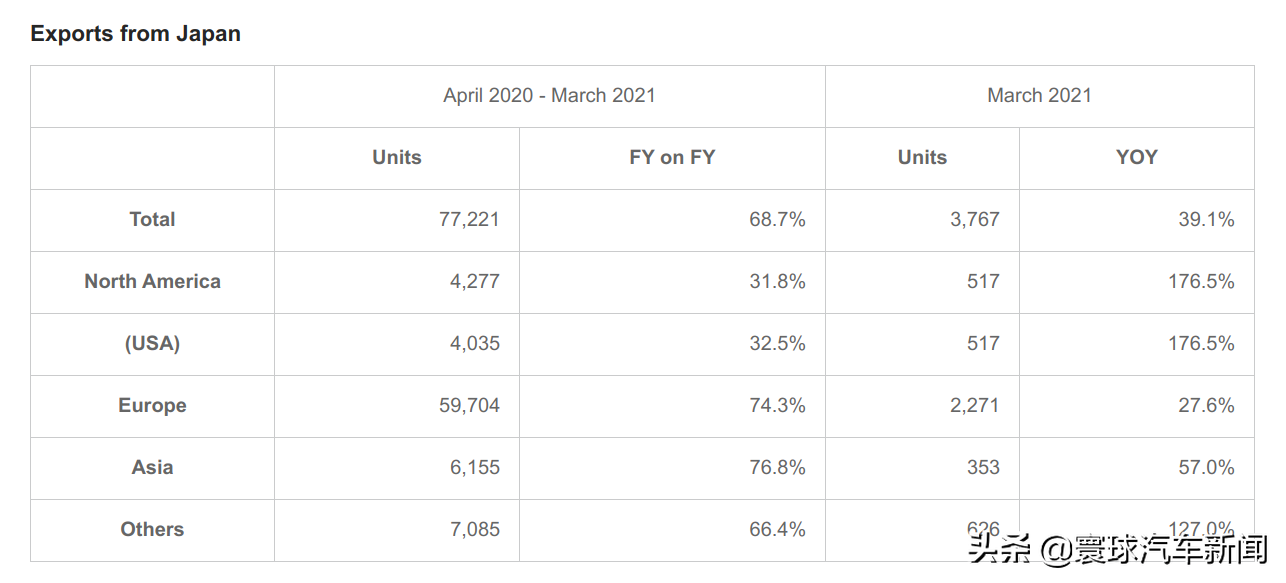Select the Total row label
The height and width of the screenshot is (583, 1286).
coord(152,220)
